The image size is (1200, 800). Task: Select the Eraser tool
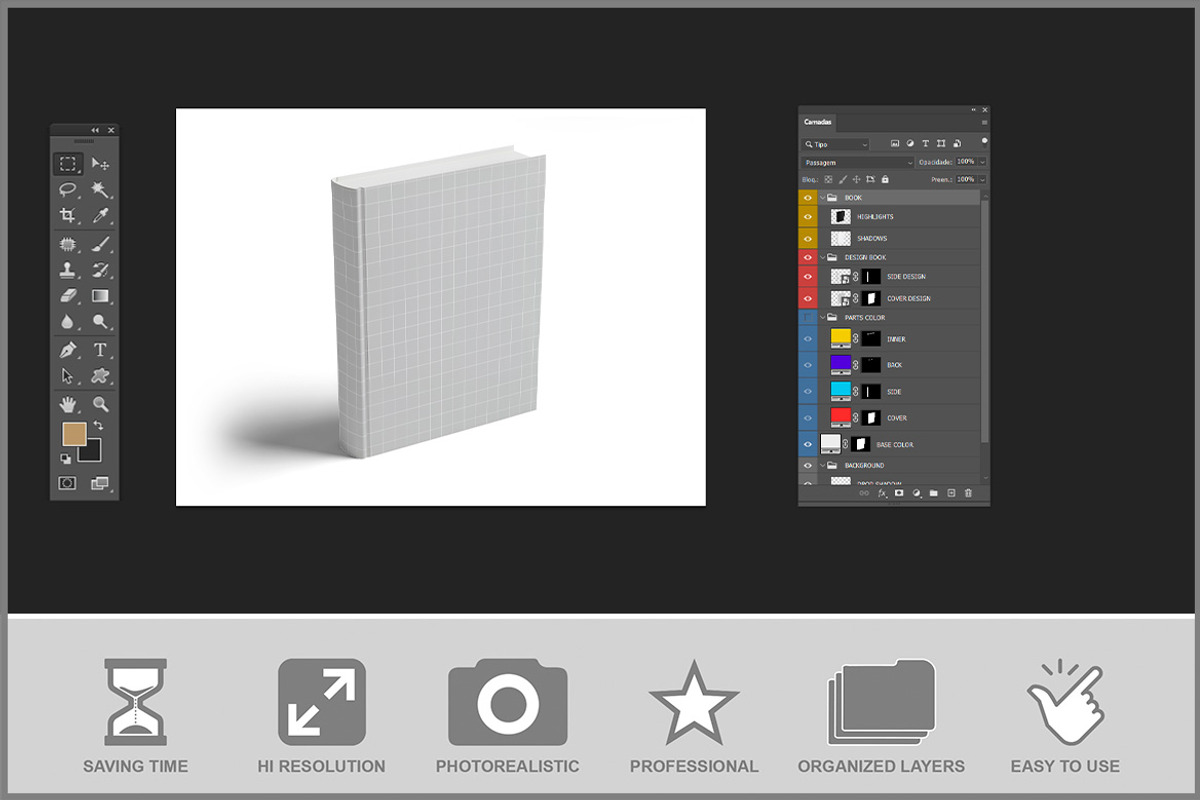[x=68, y=296]
